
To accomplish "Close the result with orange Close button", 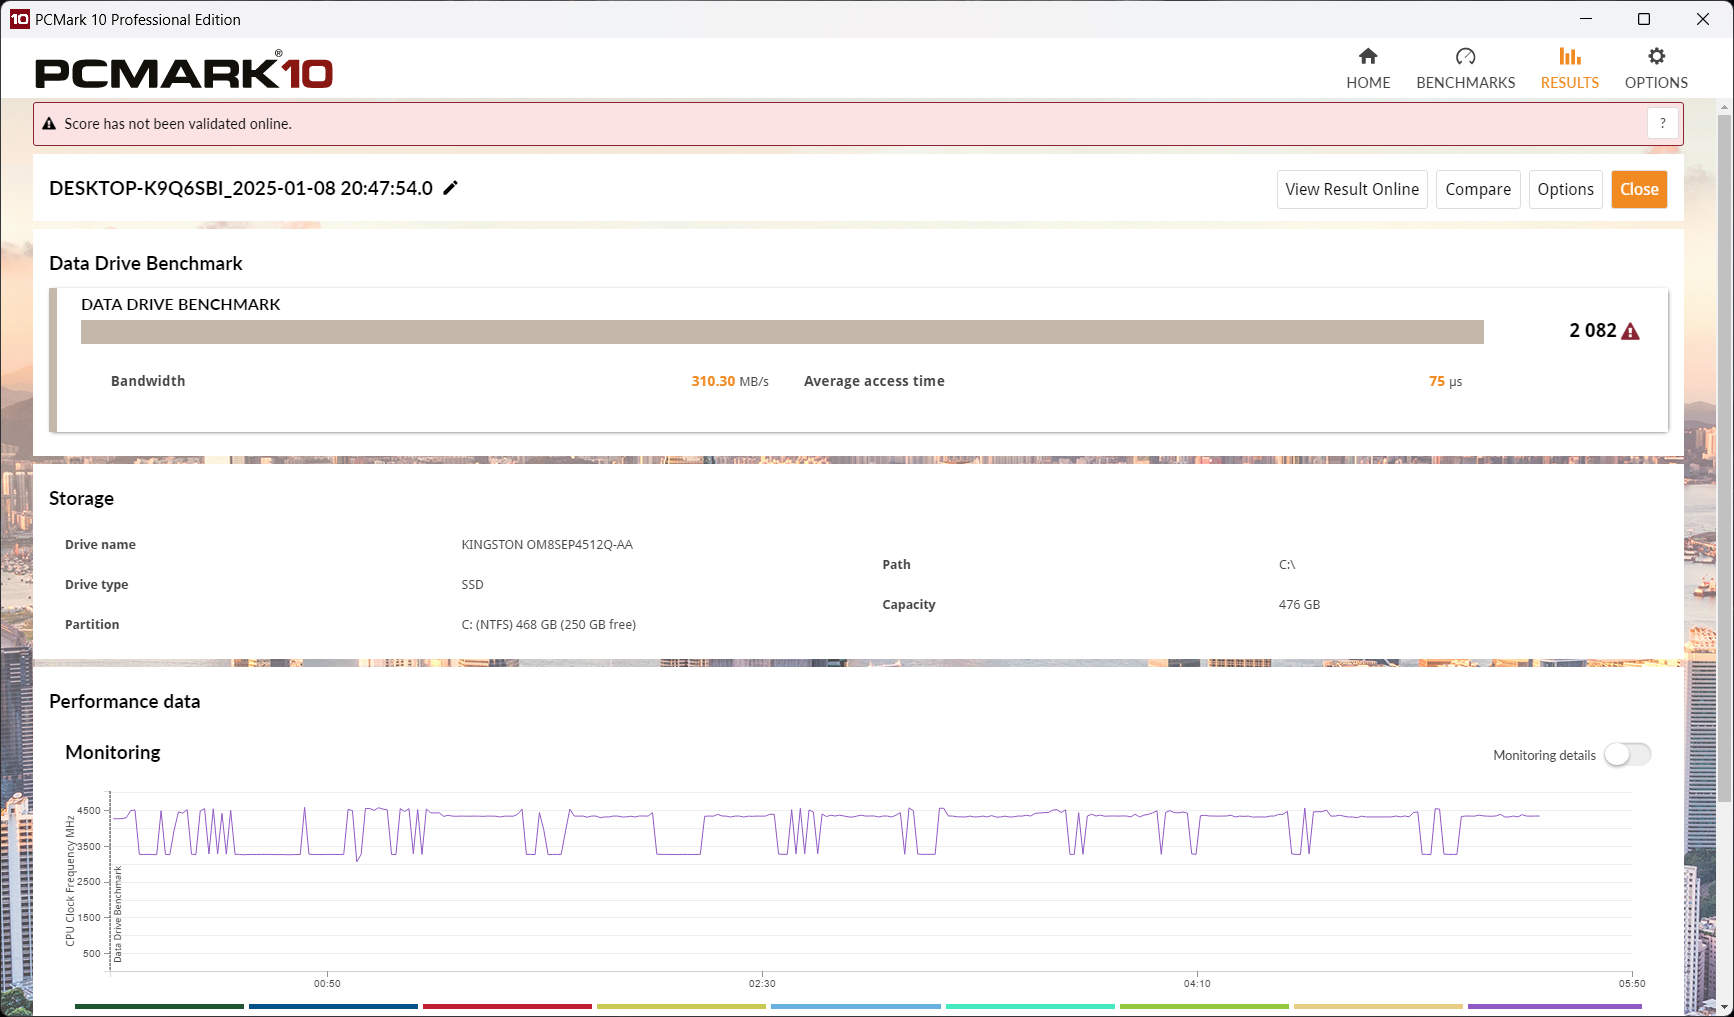I will coord(1638,190).
